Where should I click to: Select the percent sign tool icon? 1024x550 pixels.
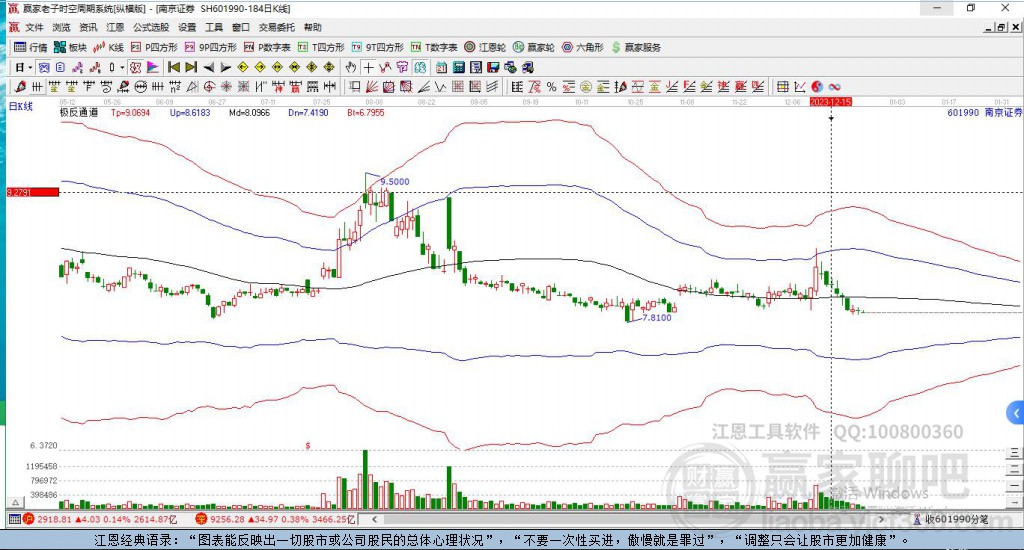[551, 86]
